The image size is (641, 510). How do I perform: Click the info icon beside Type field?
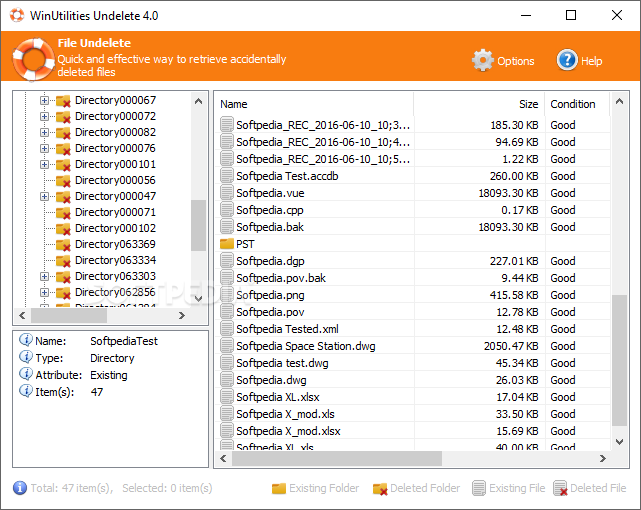26,357
